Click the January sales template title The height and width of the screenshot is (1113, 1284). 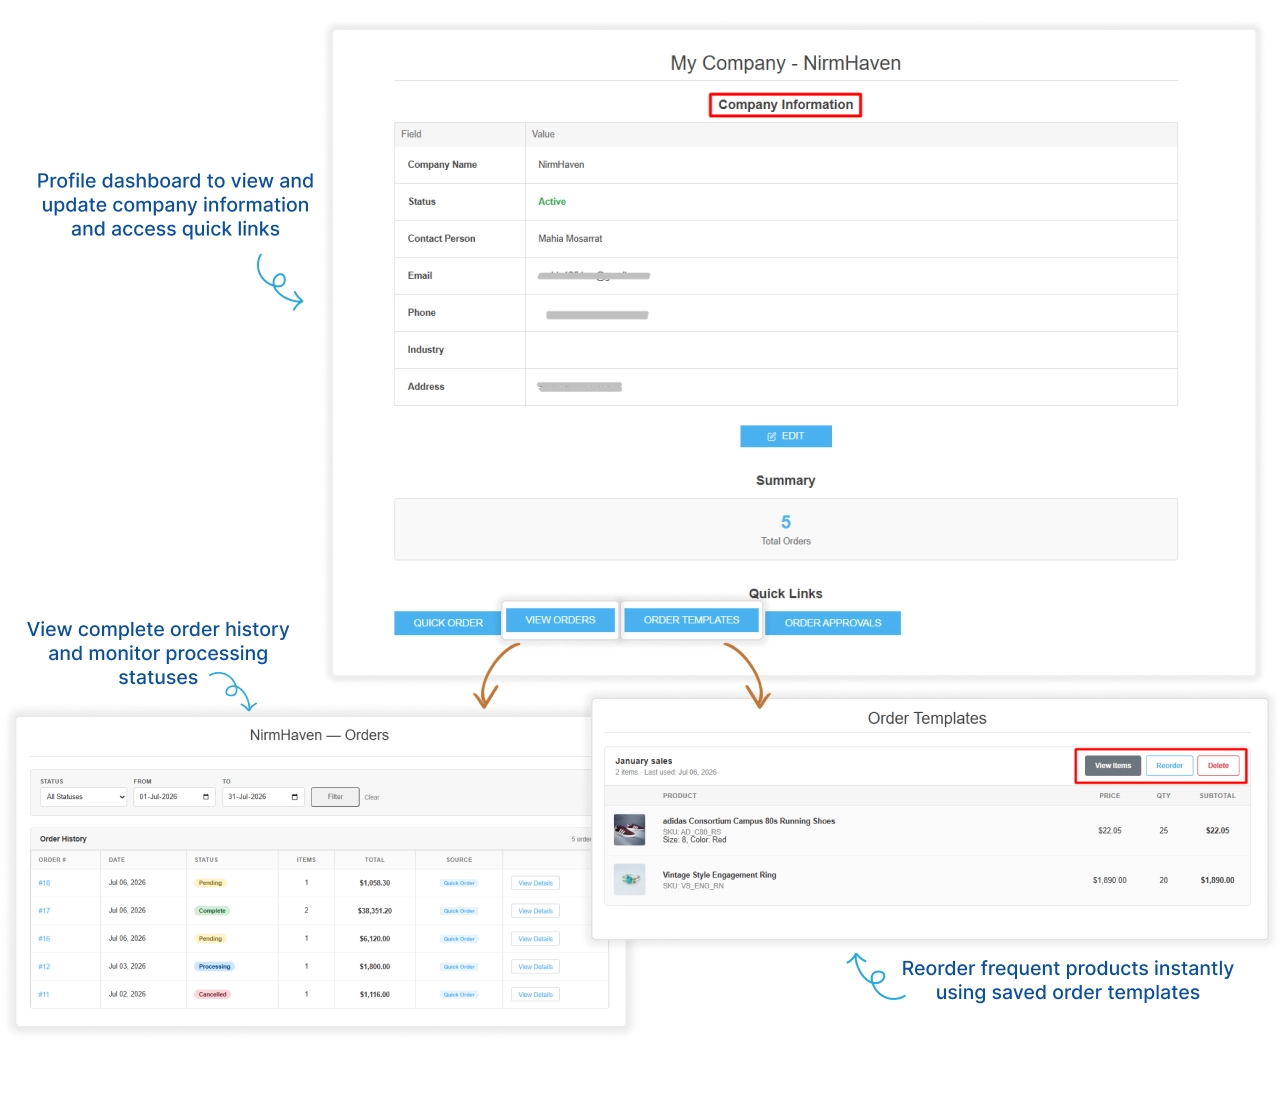click(643, 761)
